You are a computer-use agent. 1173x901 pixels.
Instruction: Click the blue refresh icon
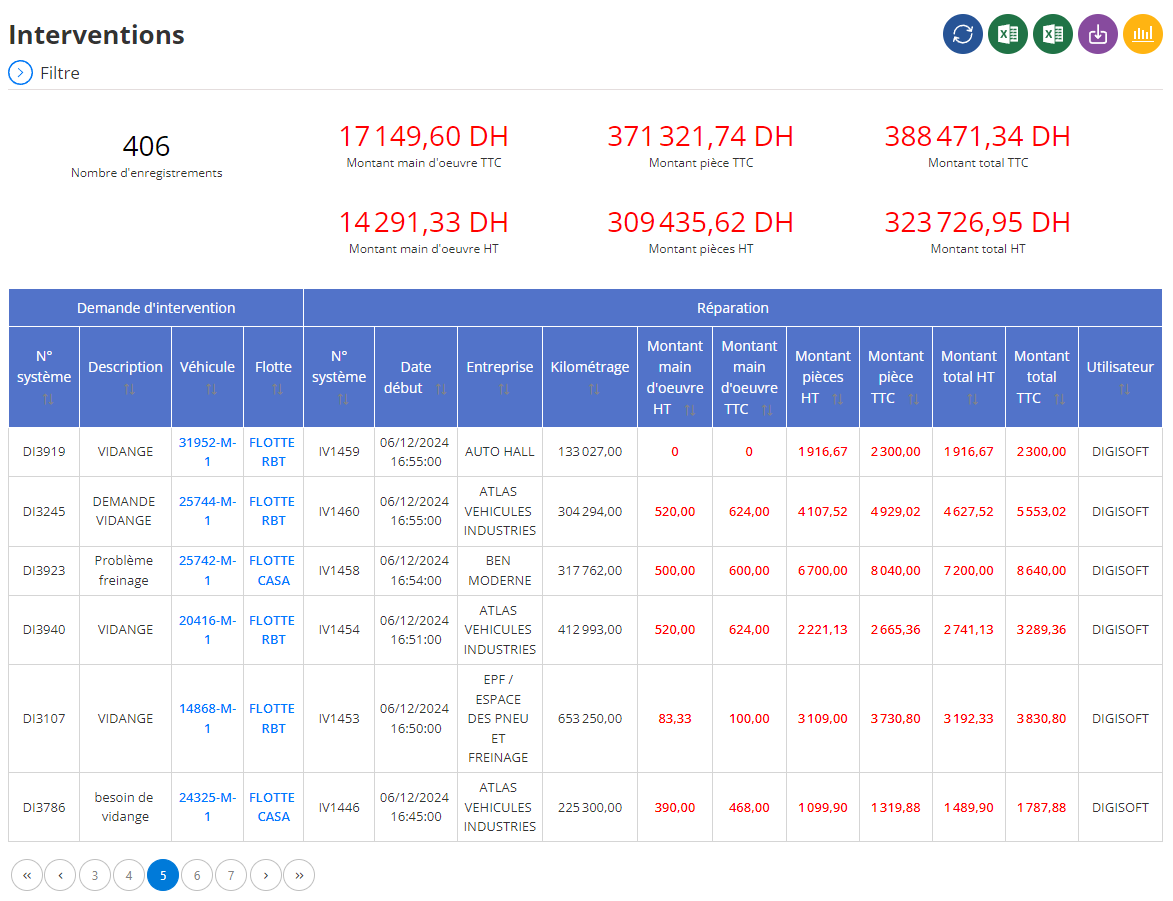click(x=962, y=34)
